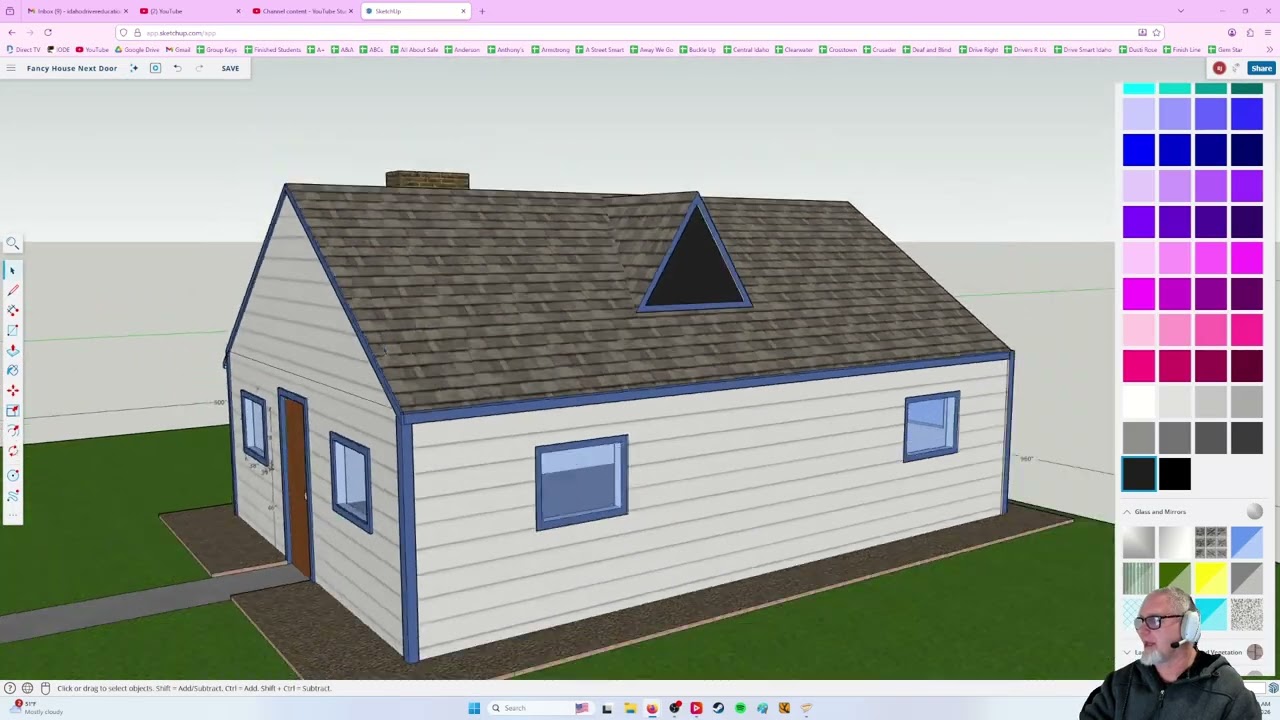Select the SketchUp browser tab

click(x=415, y=11)
